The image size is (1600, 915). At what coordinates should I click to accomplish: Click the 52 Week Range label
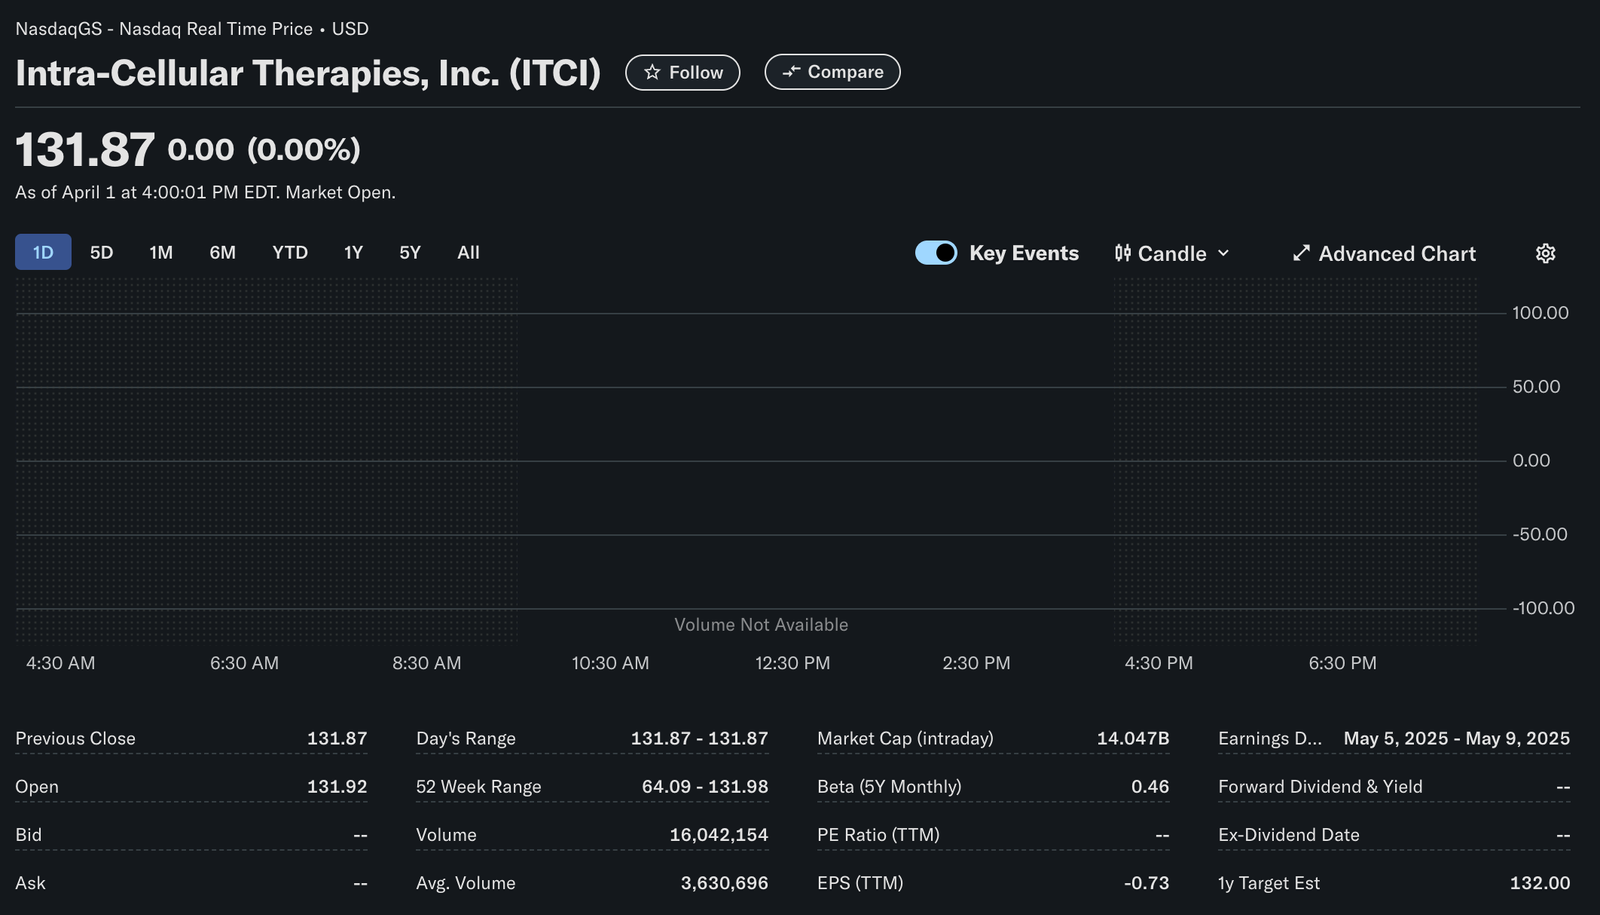coord(478,786)
